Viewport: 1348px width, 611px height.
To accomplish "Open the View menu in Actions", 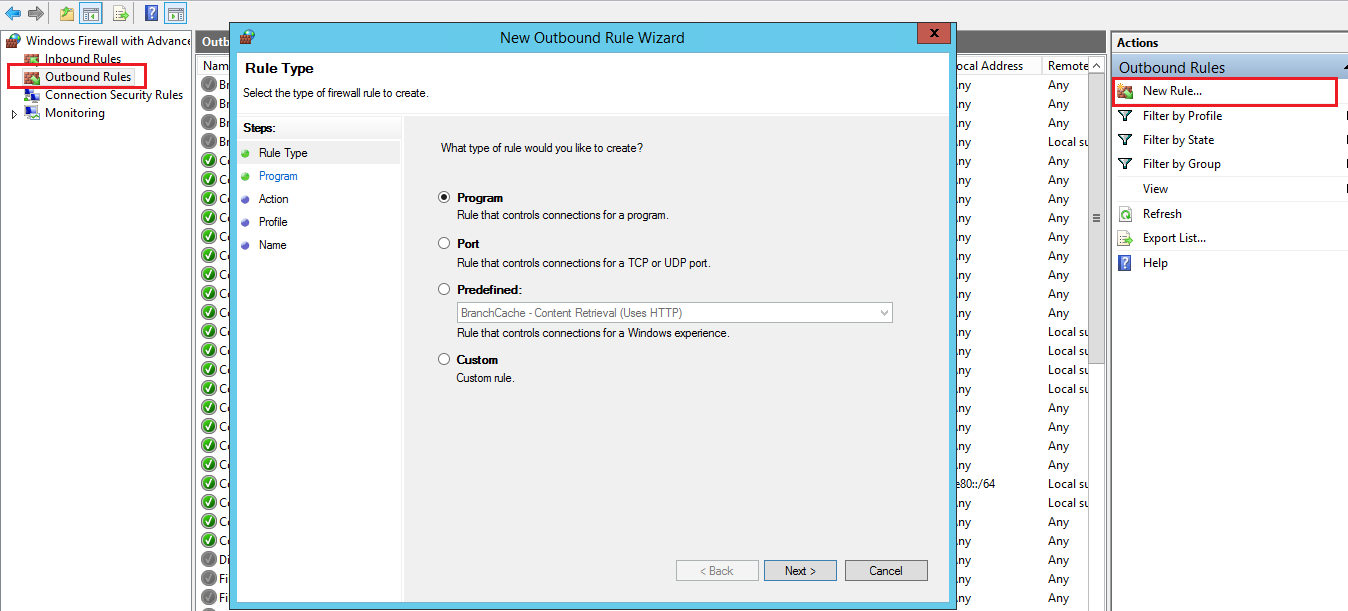I will tap(1155, 188).
